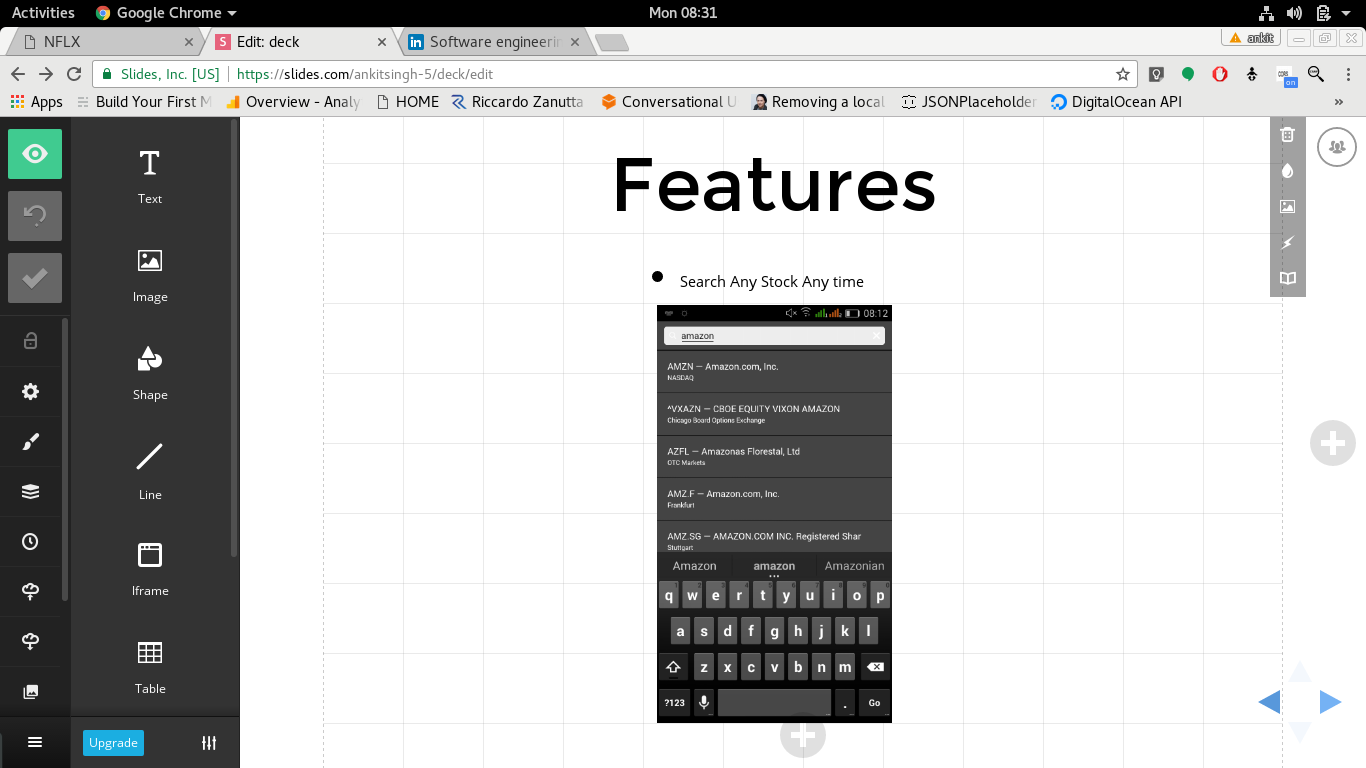Open Apps bookmark shortcut
The width and height of the screenshot is (1366, 768).
(36, 102)
